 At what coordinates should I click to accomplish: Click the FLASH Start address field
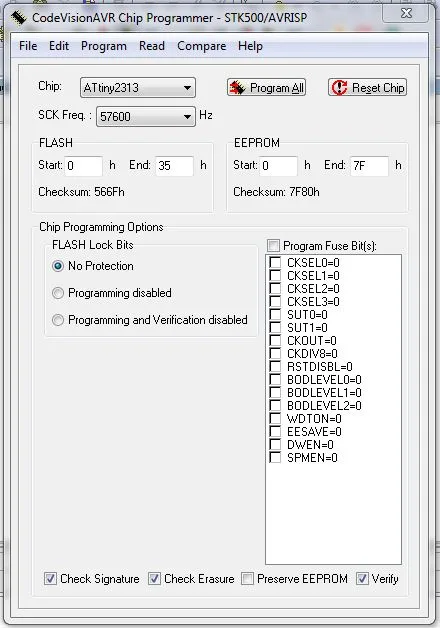(84, 166)
